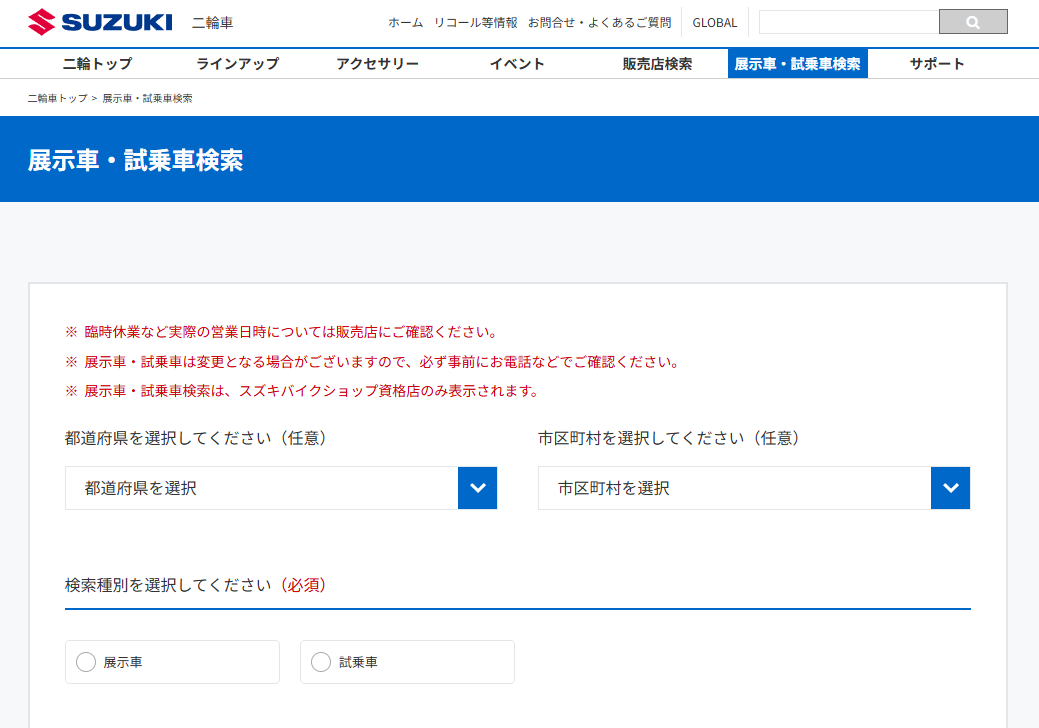Open the 販売店検索 menu
1039x728 pixels.
click(x=658, y=63)
